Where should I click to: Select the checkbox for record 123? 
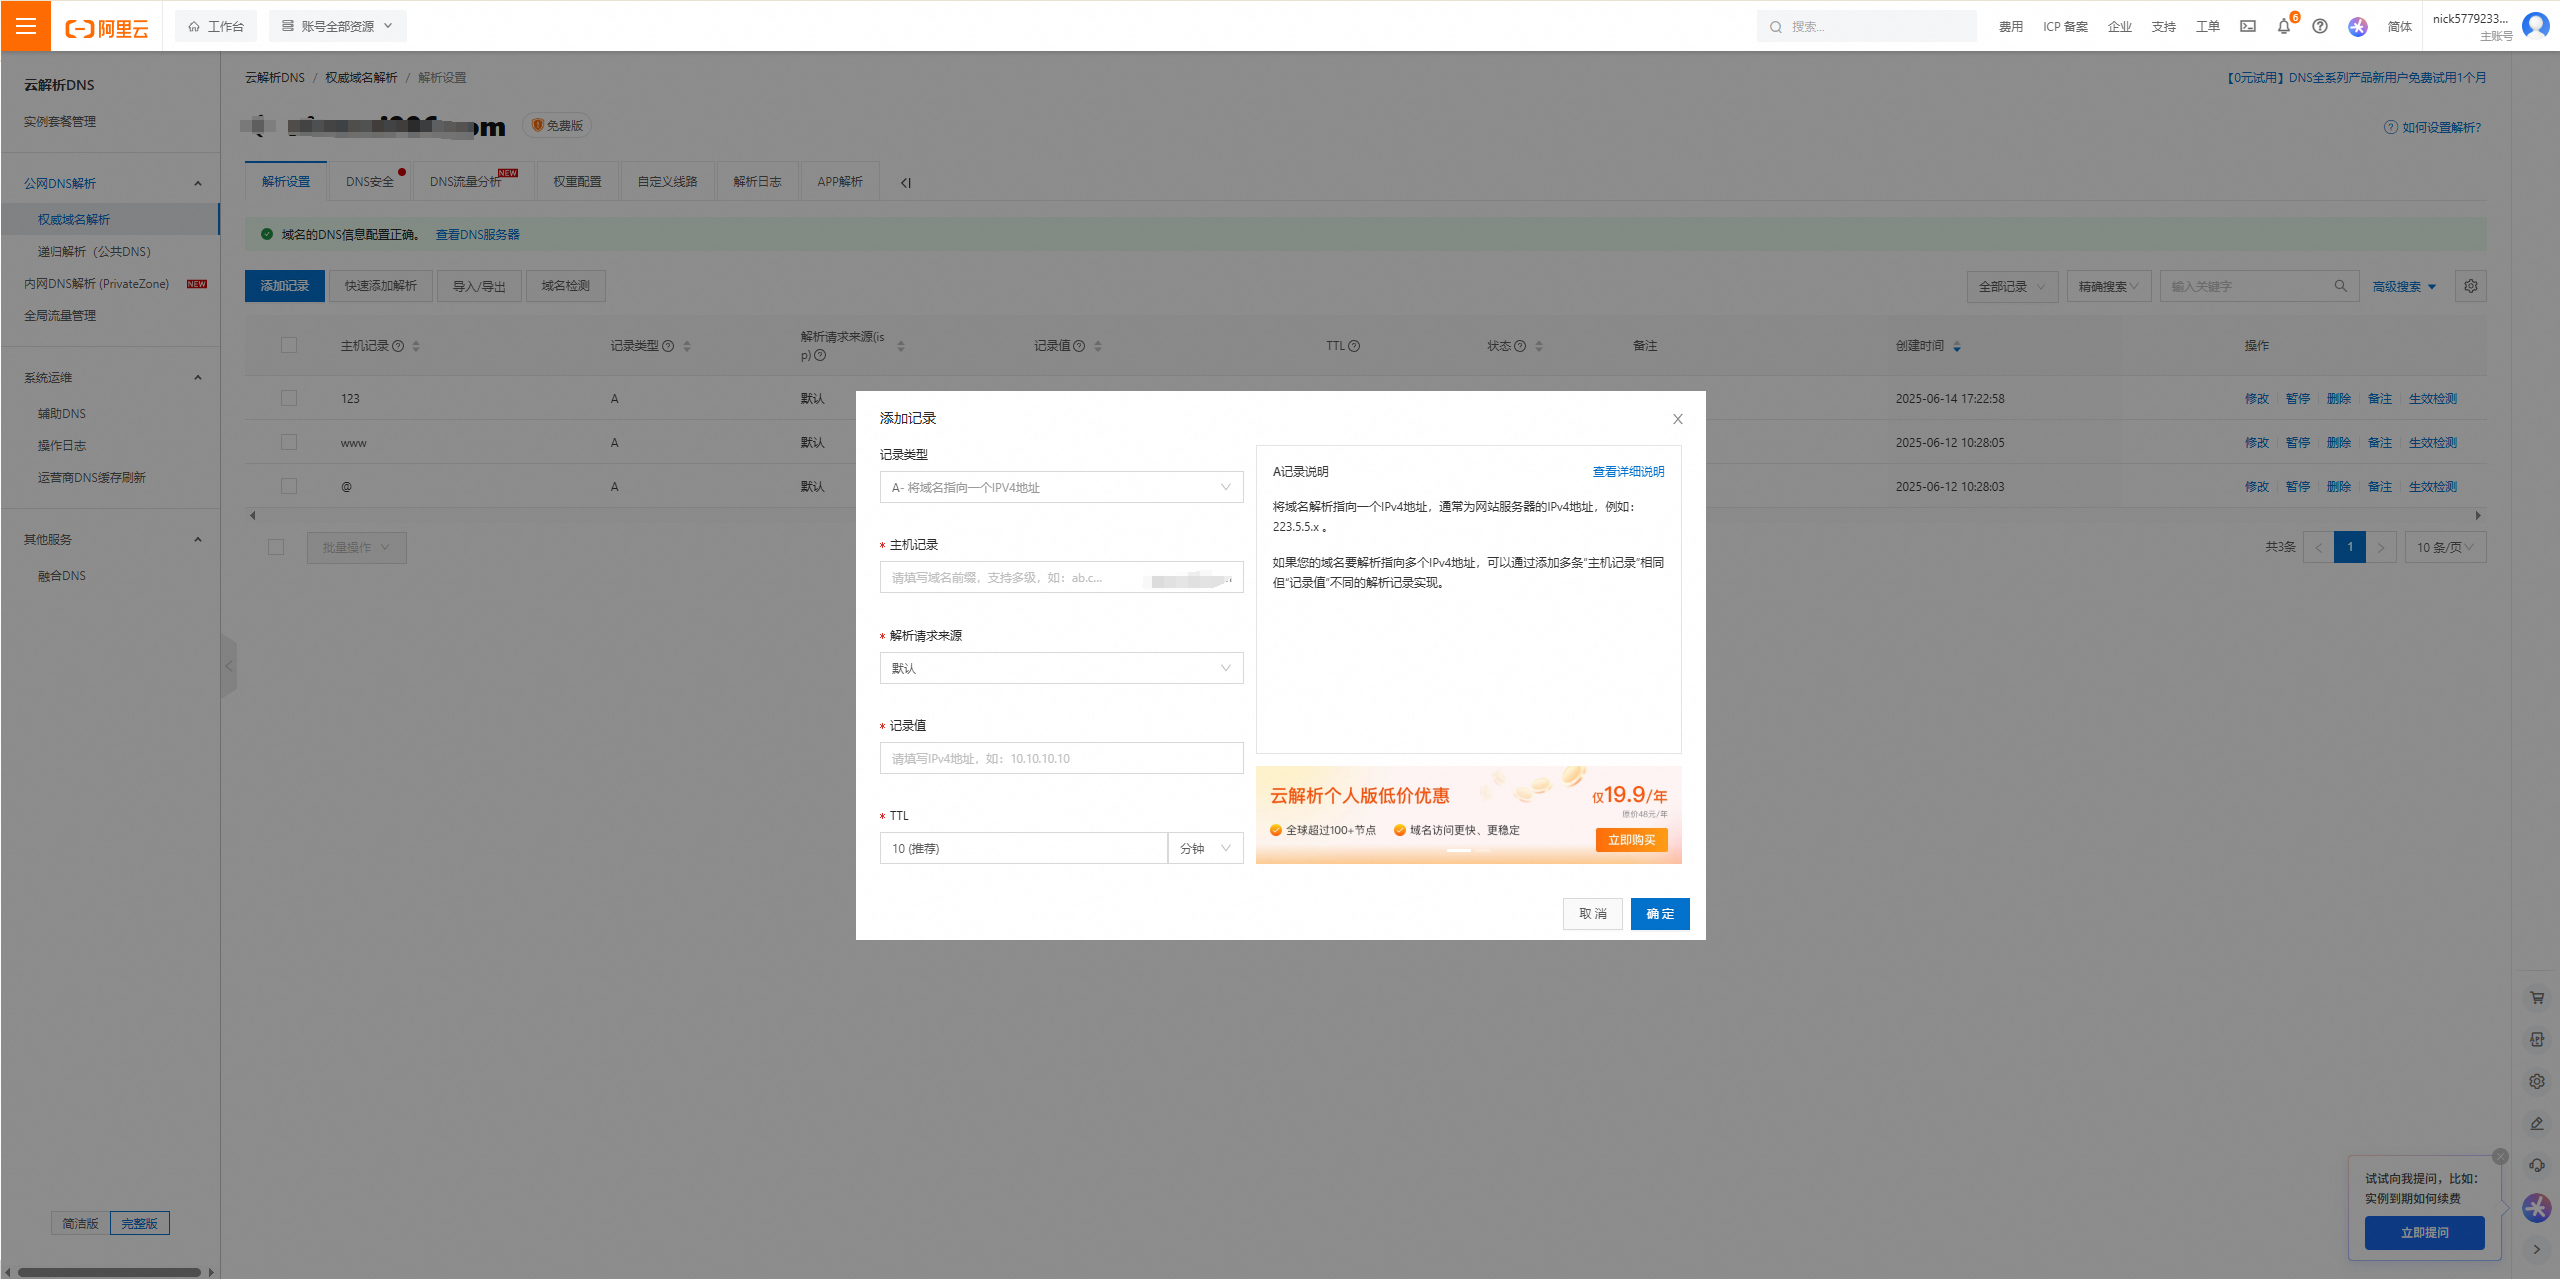[289, 398]
